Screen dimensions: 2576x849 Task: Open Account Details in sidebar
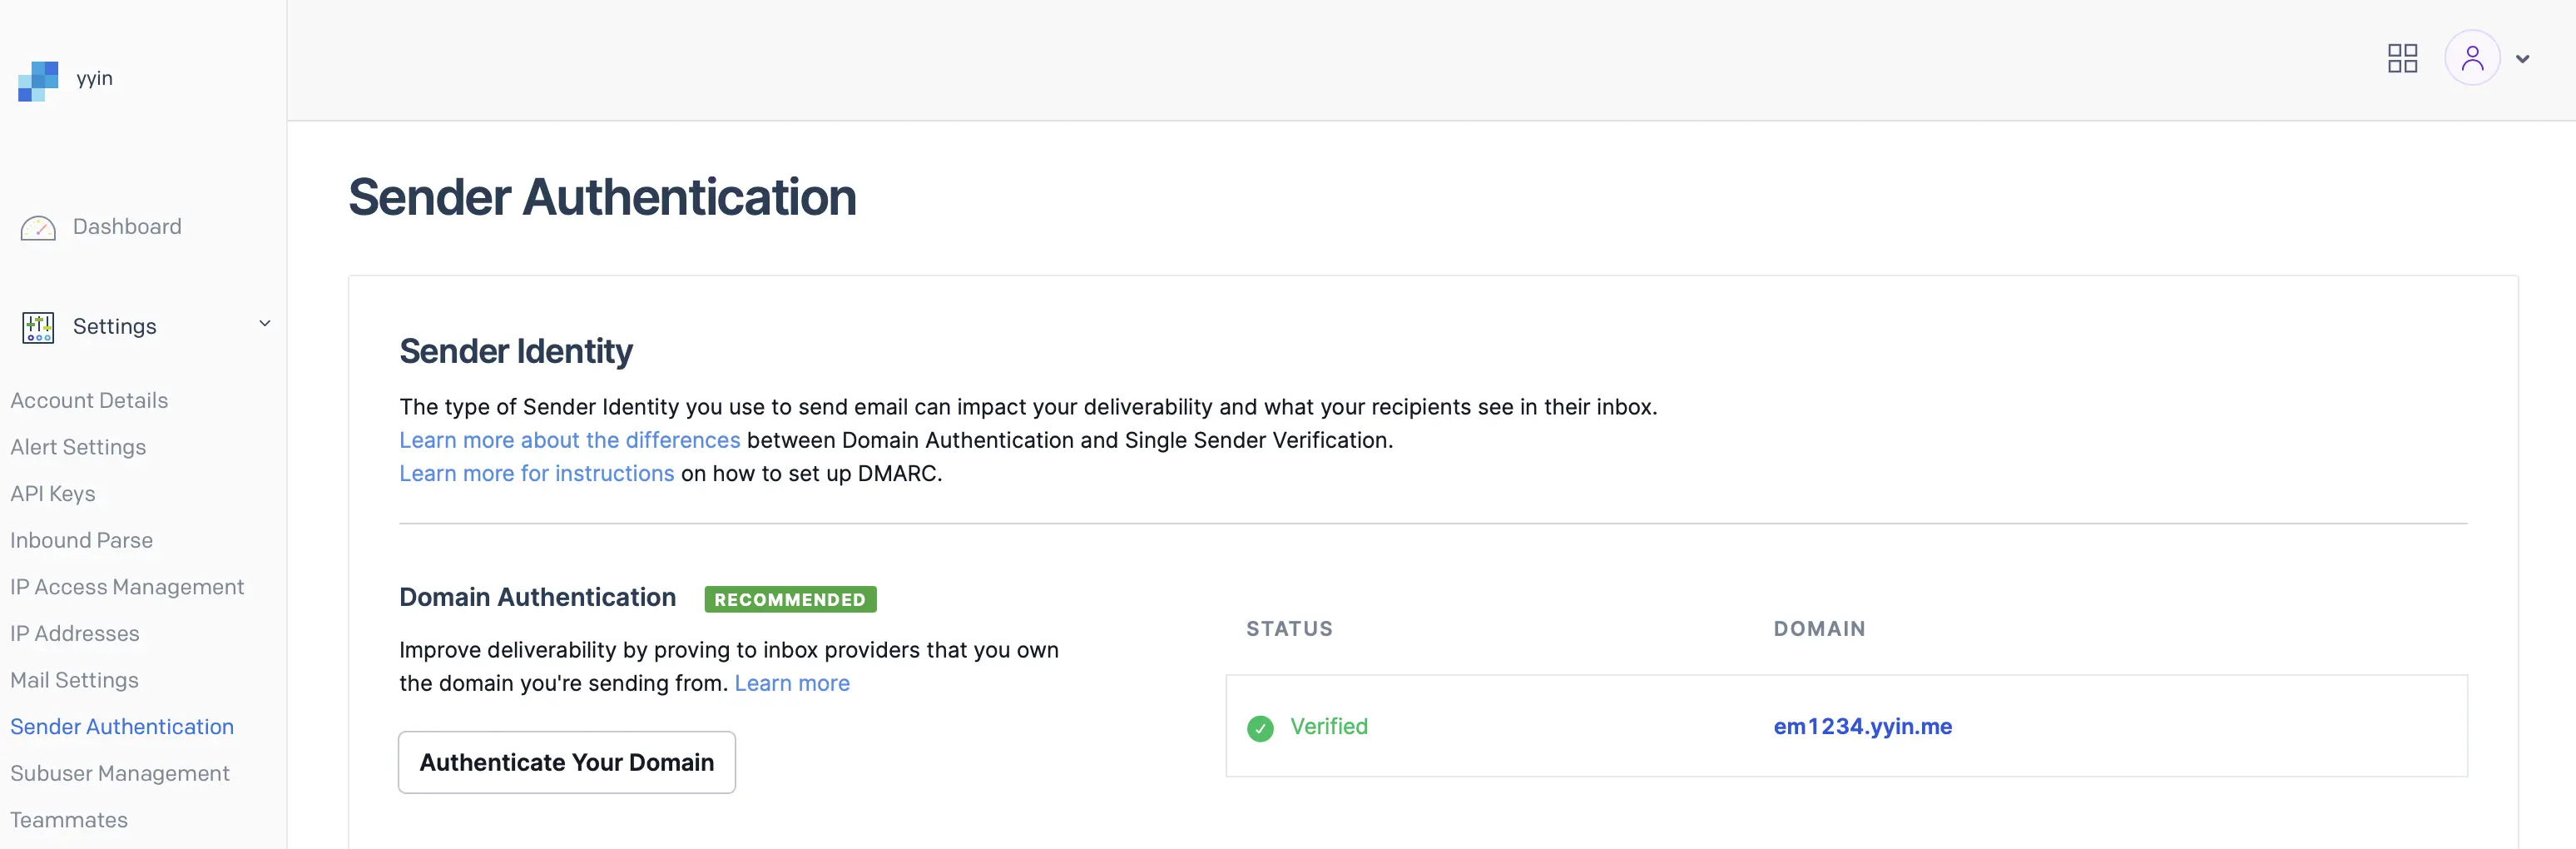coord(89,400)
